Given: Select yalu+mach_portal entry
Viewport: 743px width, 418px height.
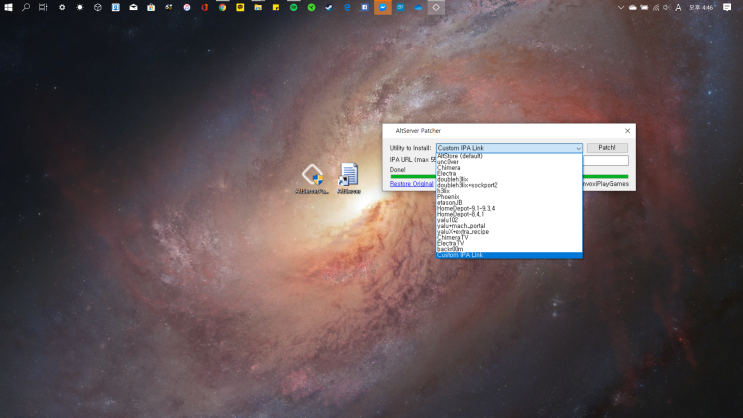Looking at the screenshot, I should (509, 226).
